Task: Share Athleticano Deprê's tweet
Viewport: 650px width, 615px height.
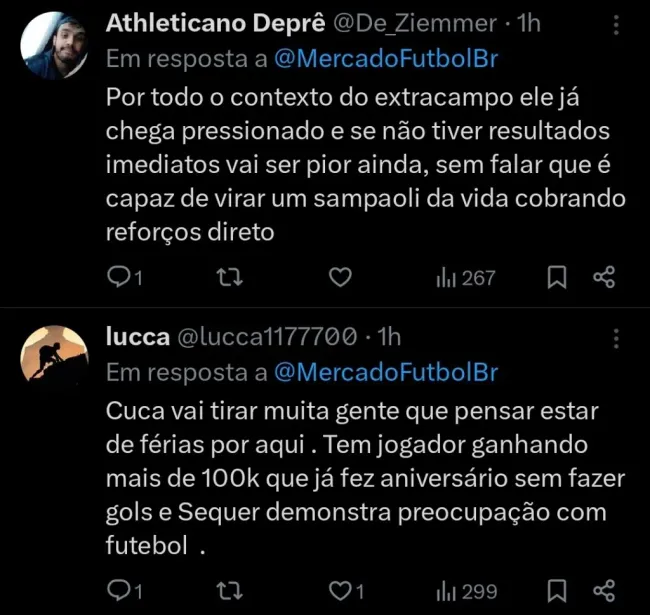Action: pyautogui.click(x=603, y=278)
